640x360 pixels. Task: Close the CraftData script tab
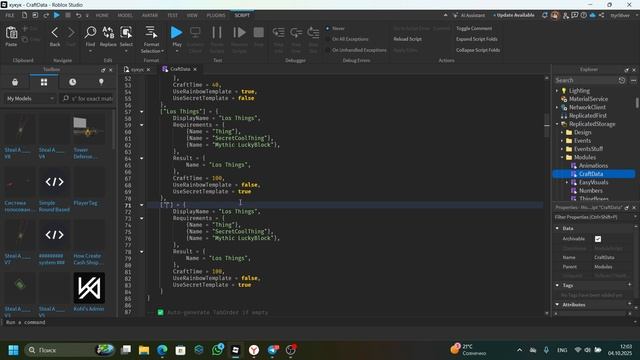tap(195, 69)
